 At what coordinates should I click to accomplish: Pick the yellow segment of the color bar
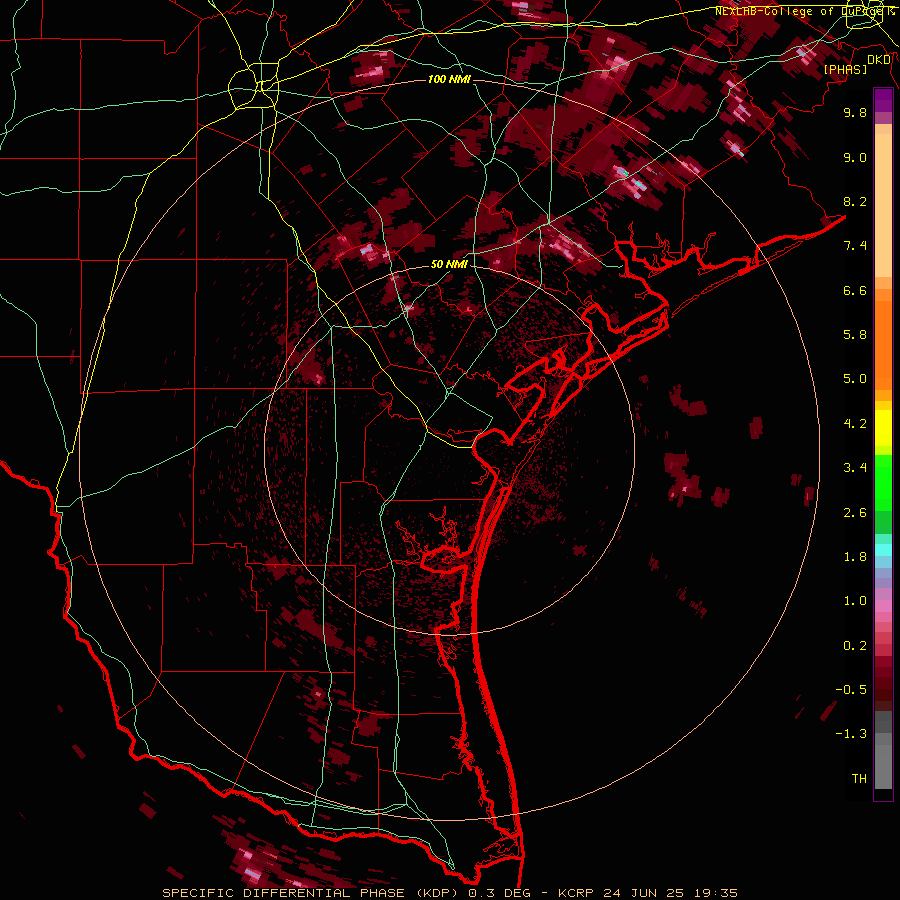click(883, 428)
